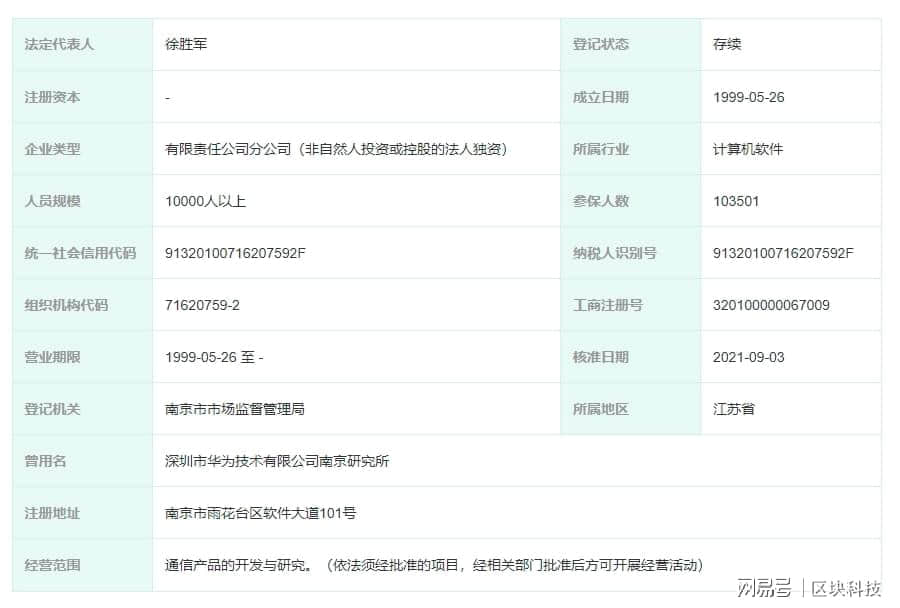900x608 pixels.
Task: Click the 核准日期 label cell
Action: click(x=630, y=357)
